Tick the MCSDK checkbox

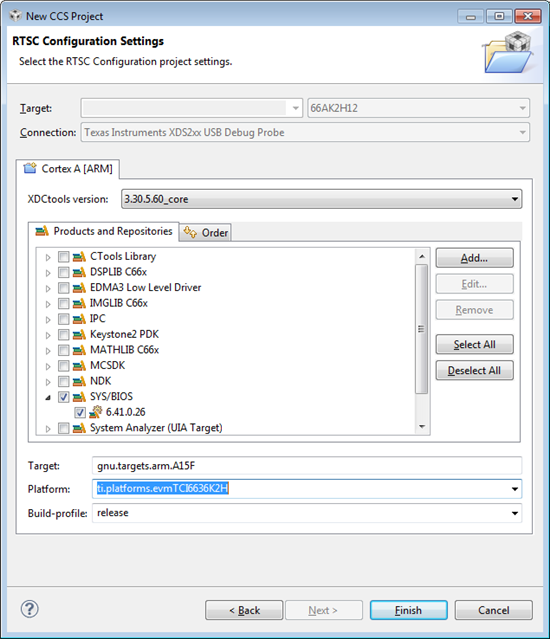(x=64, y=366)
